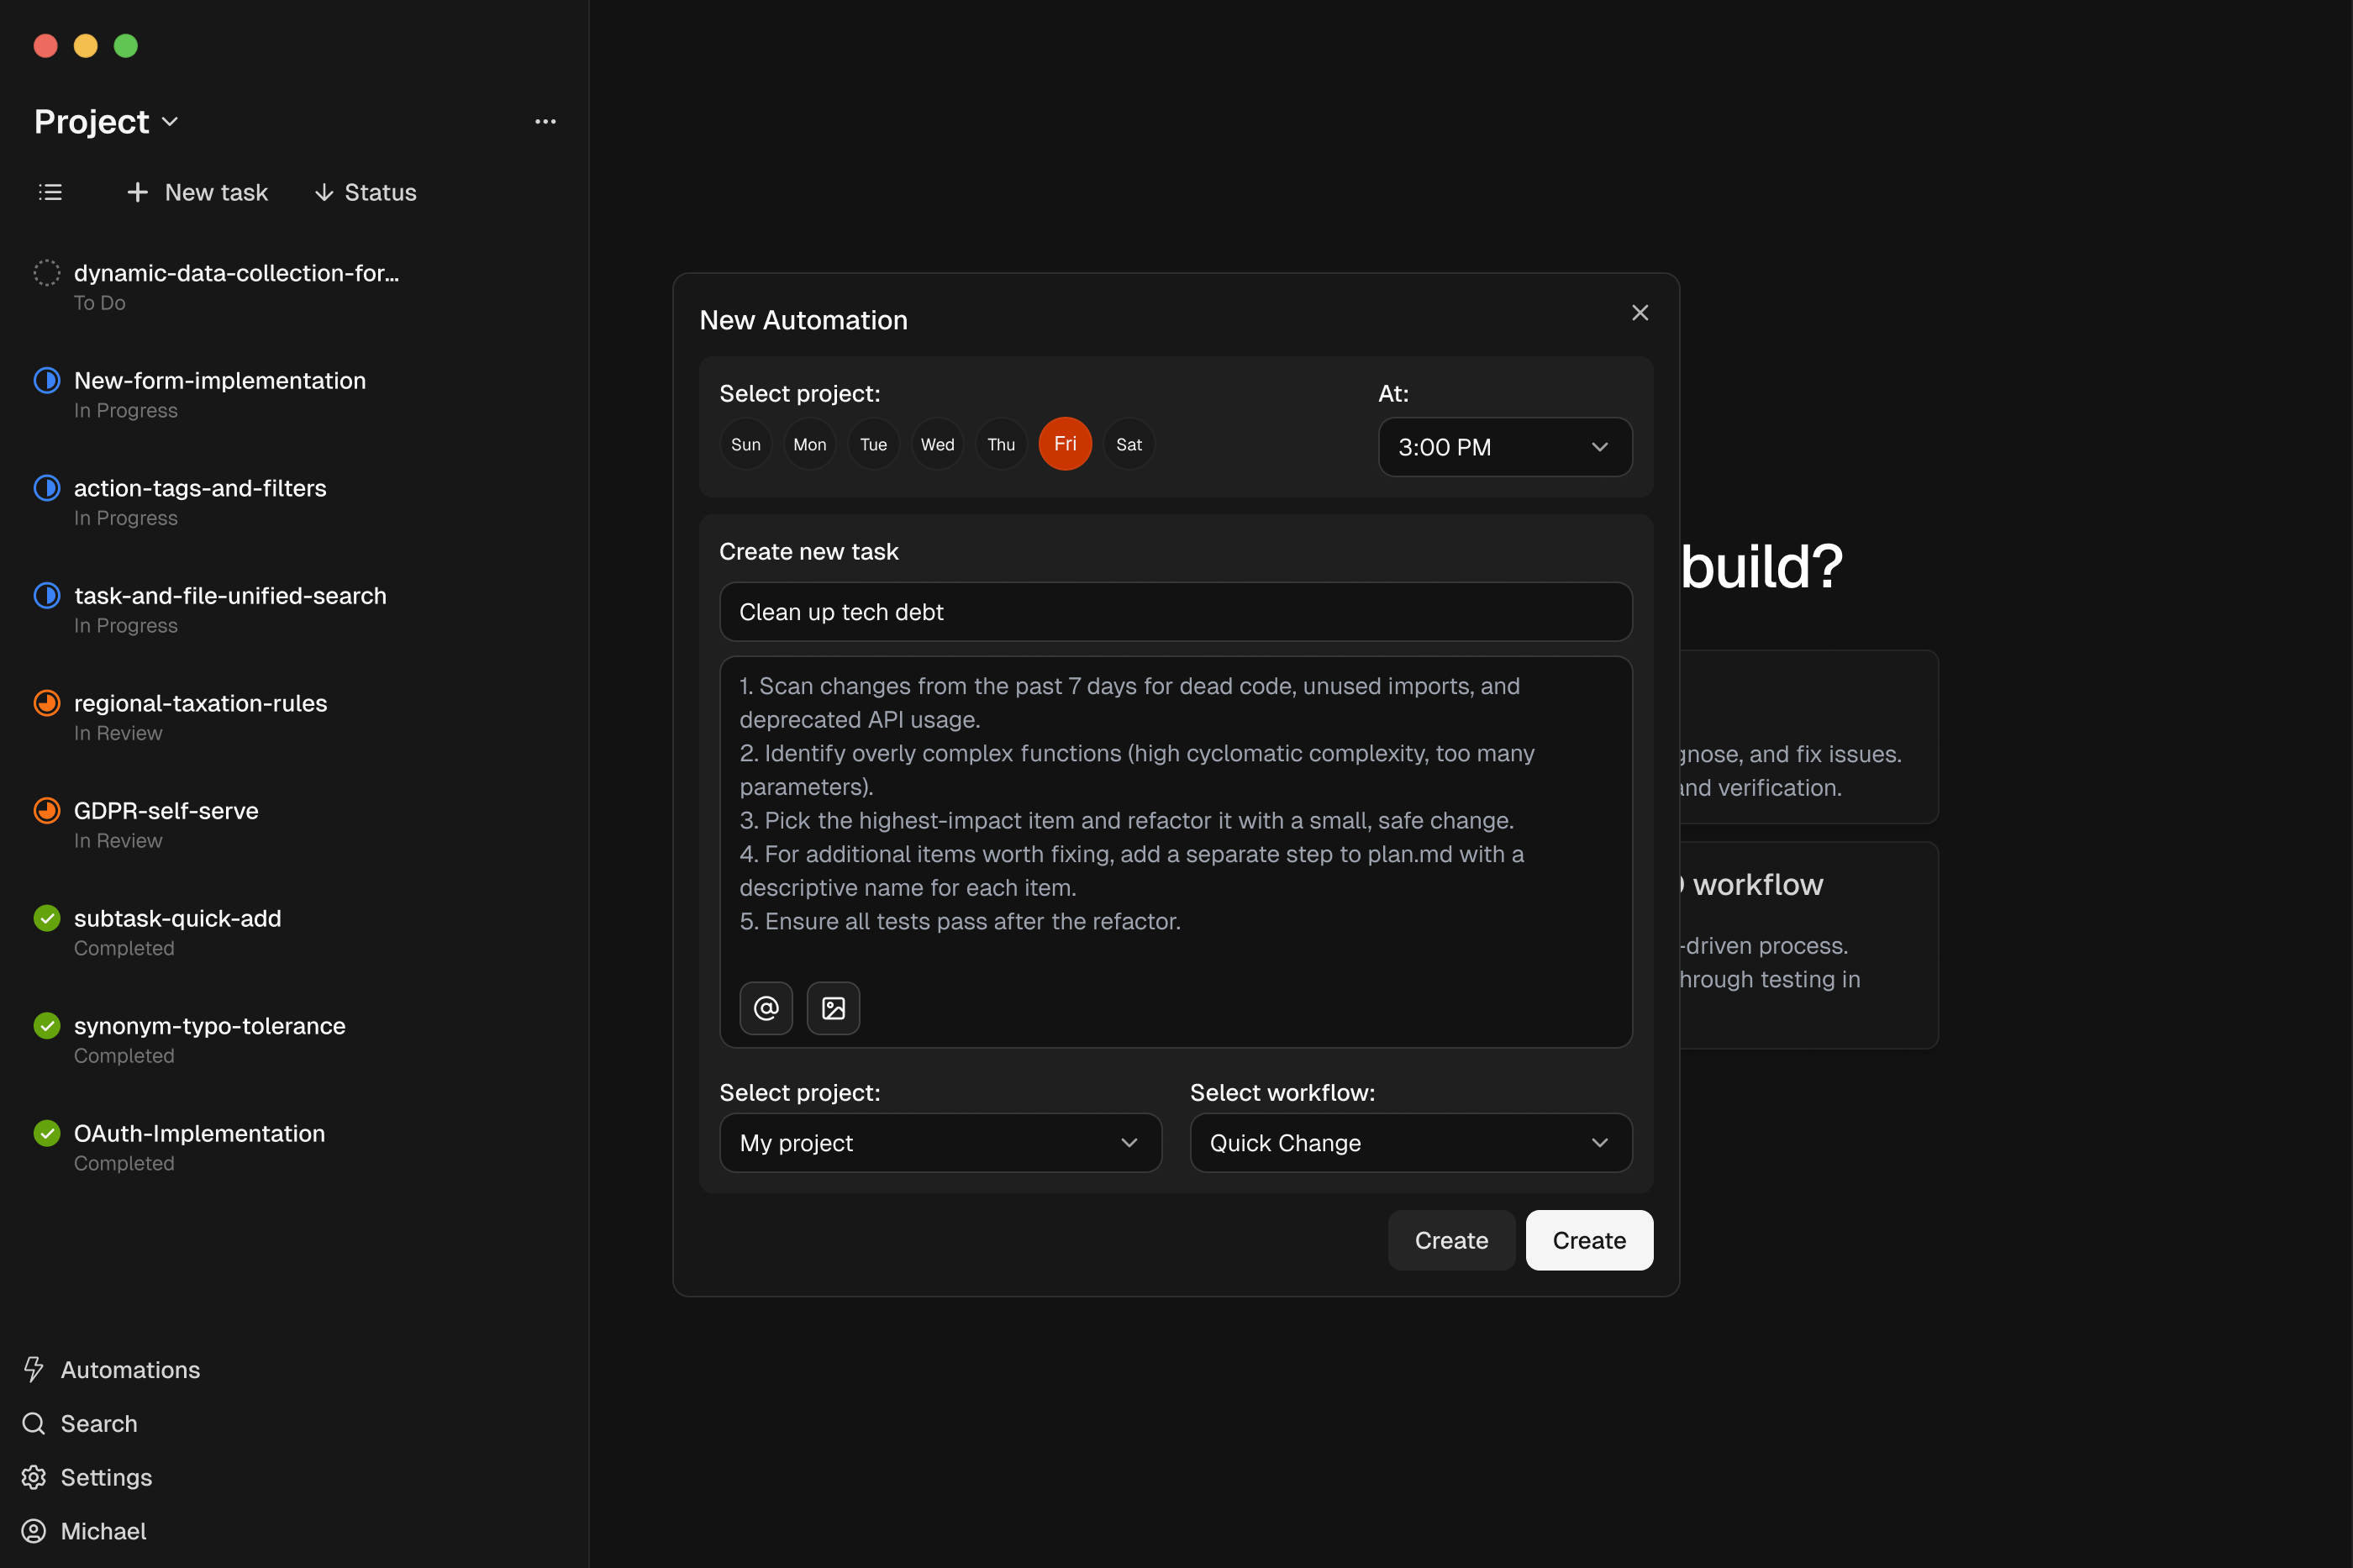This screenshot has height=1568, width=2353.
Task: Click the Michael profile icon
Action: (34, 1531)
